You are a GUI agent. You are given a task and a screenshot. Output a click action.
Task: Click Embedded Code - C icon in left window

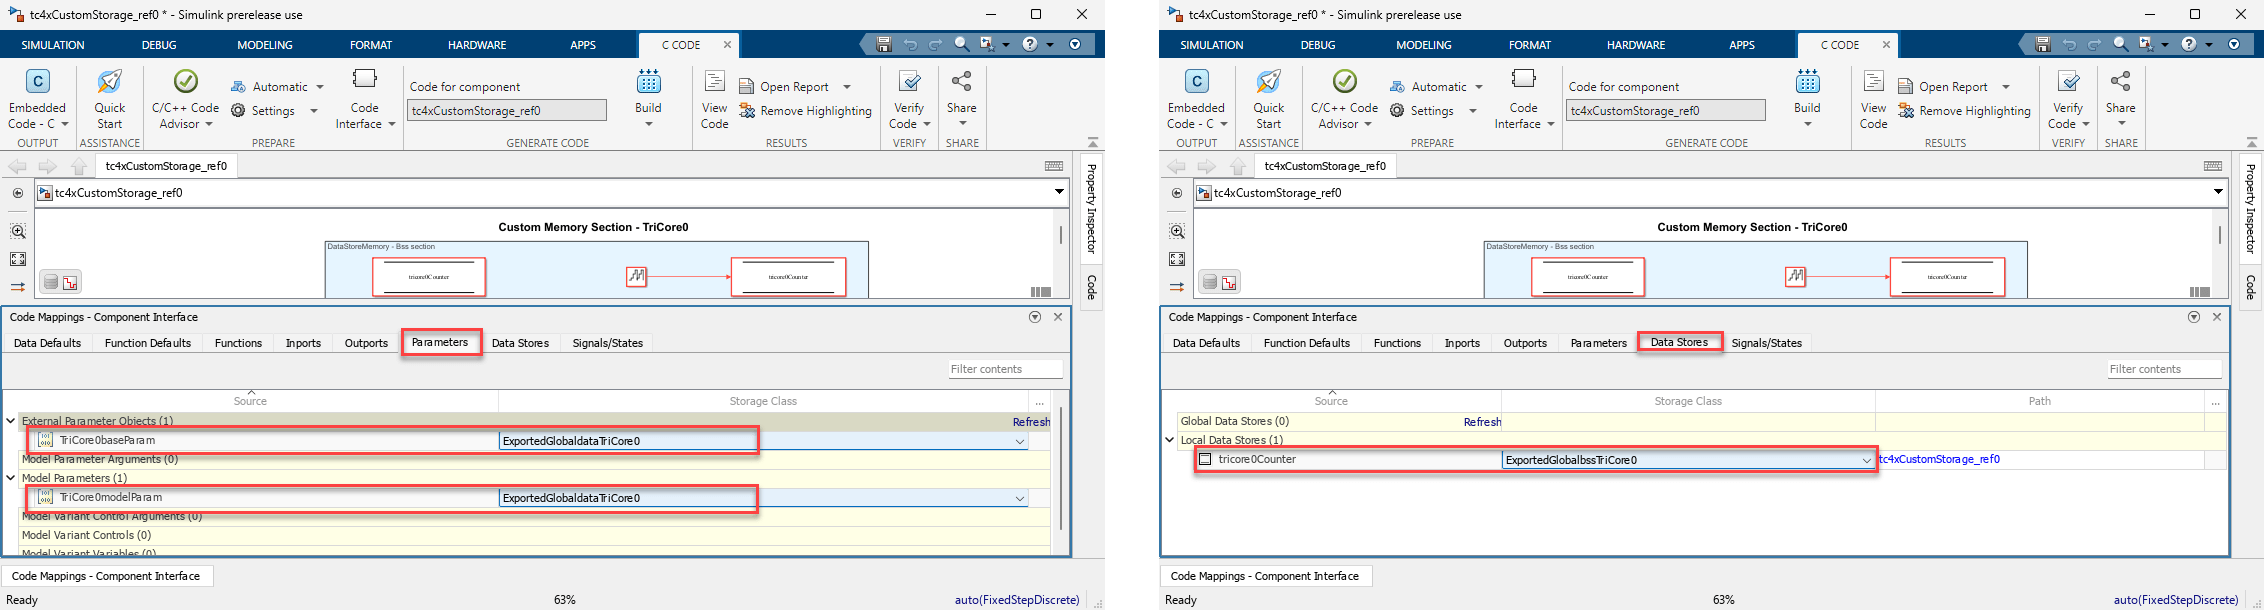pyautogui.click(x=37, y=82)
